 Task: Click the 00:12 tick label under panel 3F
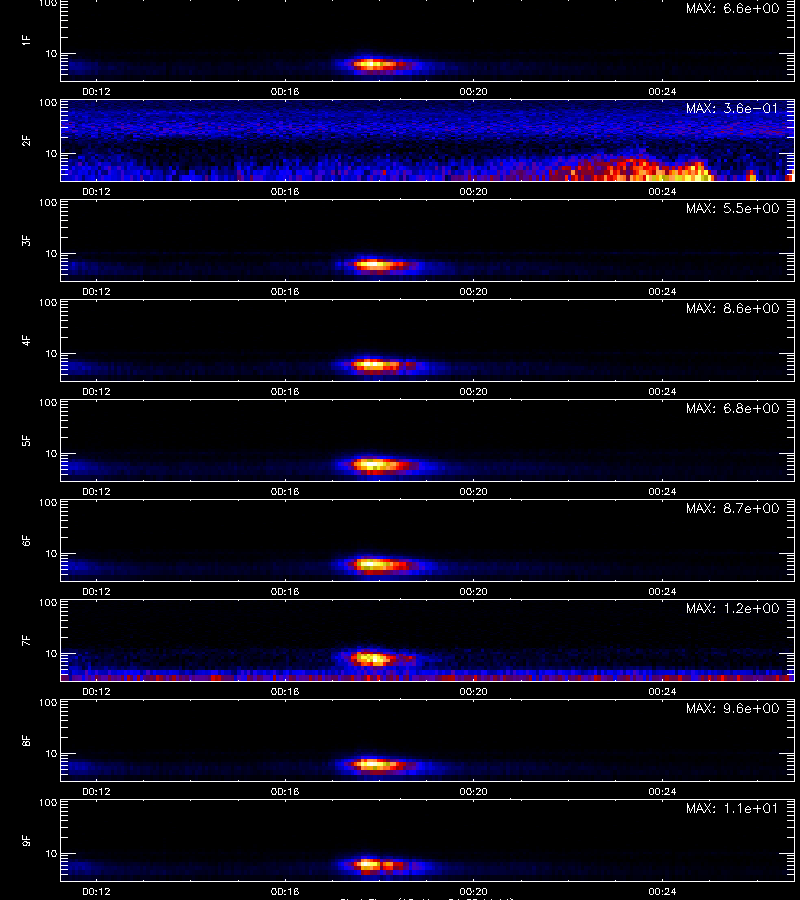pos(96,292)
